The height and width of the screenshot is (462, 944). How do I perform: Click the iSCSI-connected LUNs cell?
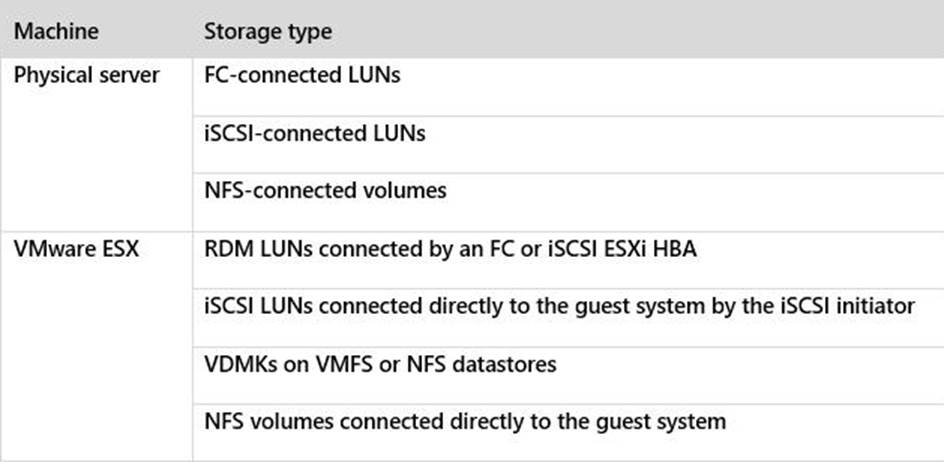(314, 133)
